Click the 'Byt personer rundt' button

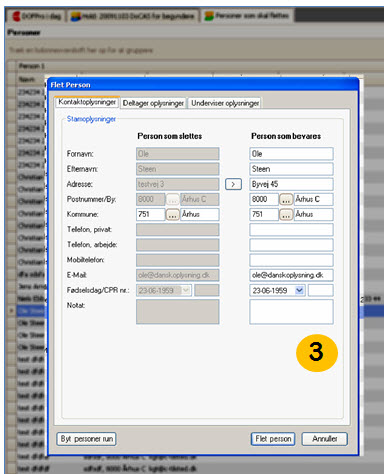87,439
